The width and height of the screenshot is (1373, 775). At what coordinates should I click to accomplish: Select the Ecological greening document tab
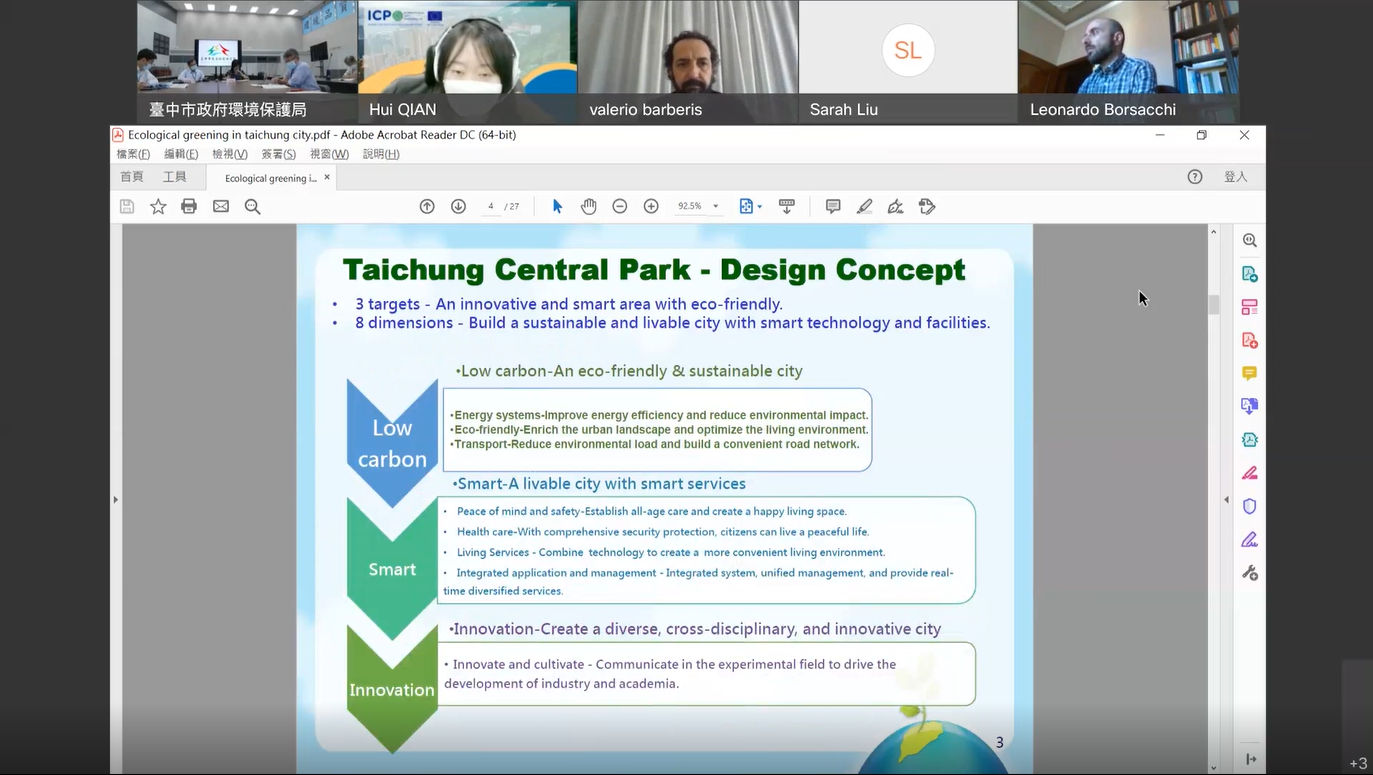point(270,178)
